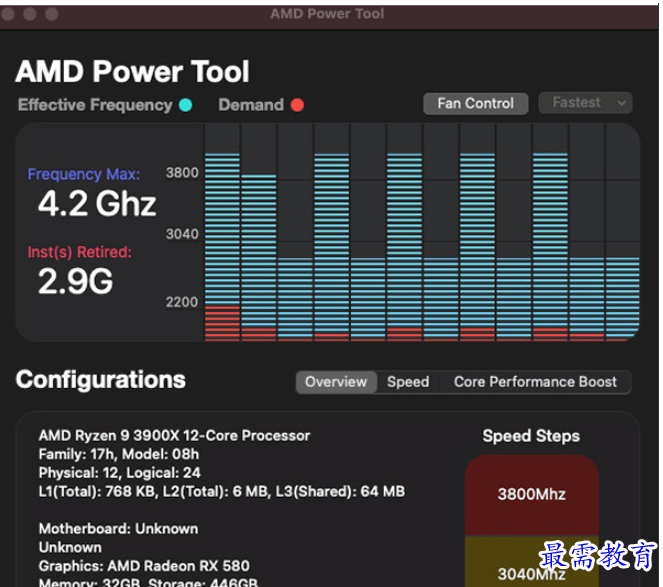Click the cyan Effective Frequency legend dot

coord(186,105)
